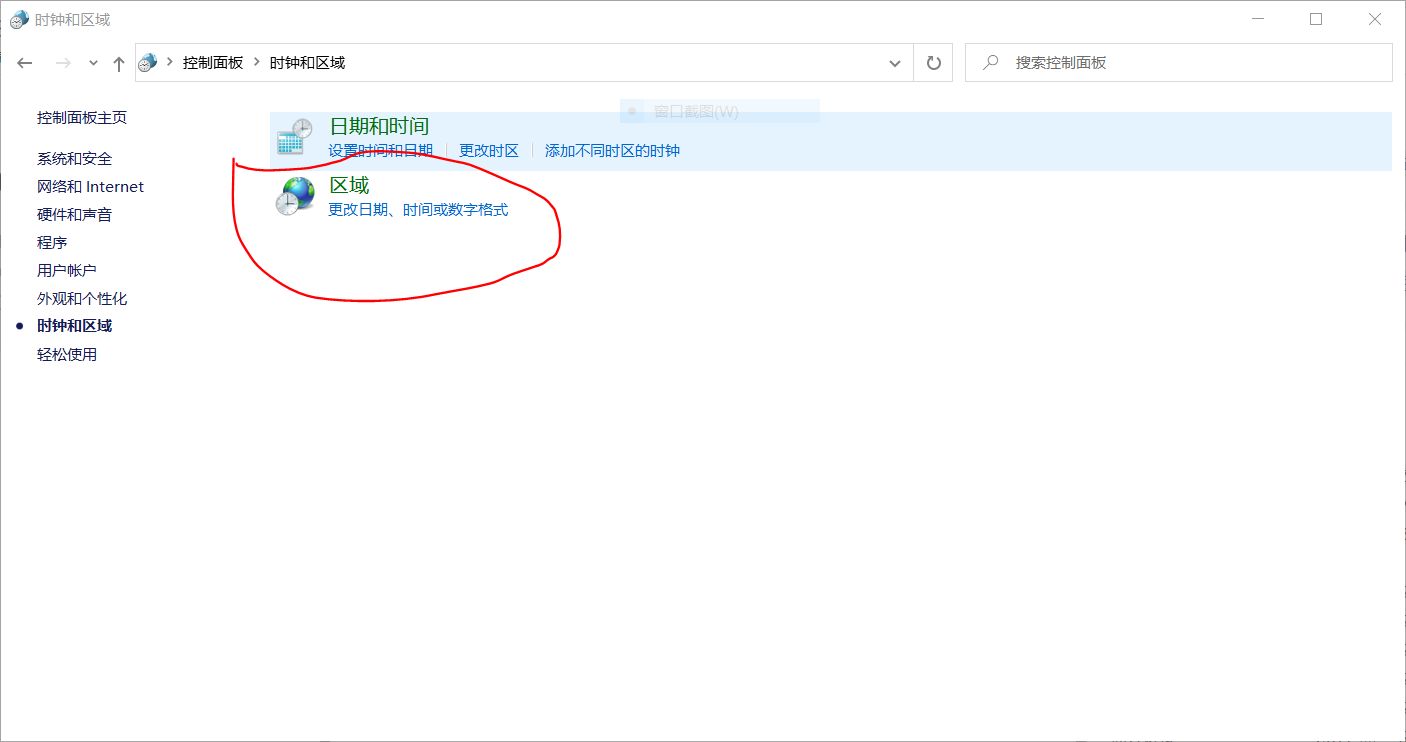This screenshot has width=1406, height=742.
Task: Open the recent locations dropdown arrow
Action: pos(93,63)
